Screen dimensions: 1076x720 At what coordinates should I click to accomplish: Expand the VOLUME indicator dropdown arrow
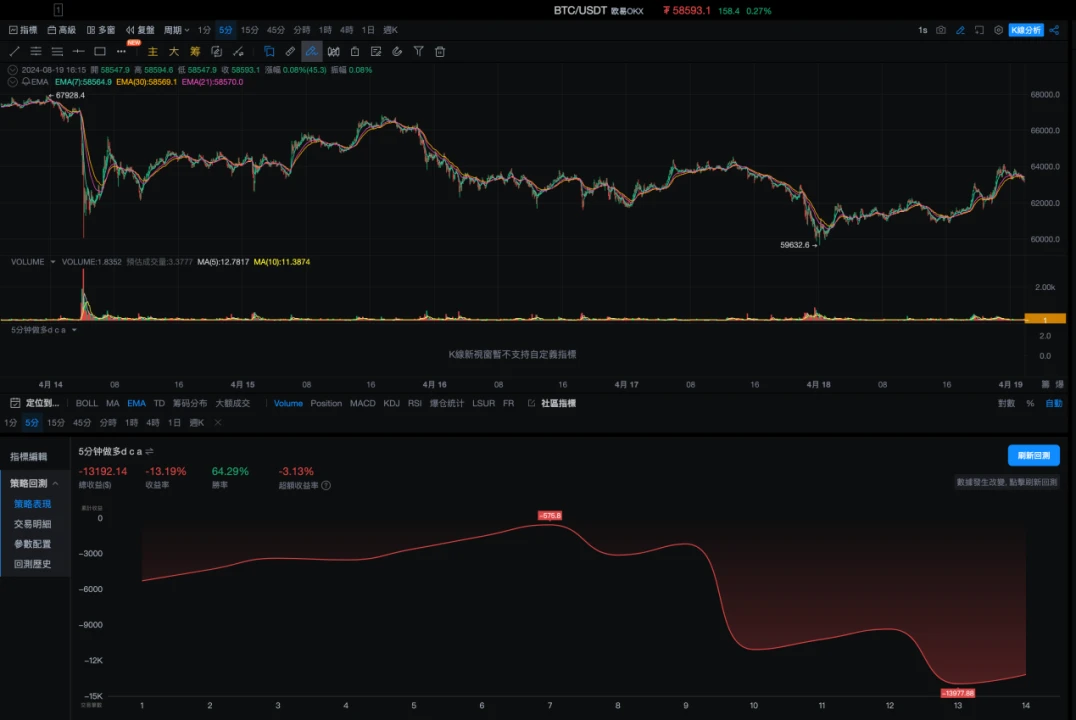pos(52,262)
